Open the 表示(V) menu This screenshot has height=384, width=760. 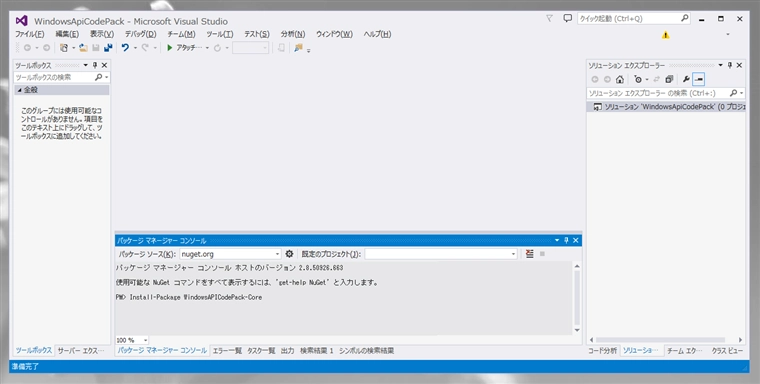pyautogui.click(x=102, y=34)
